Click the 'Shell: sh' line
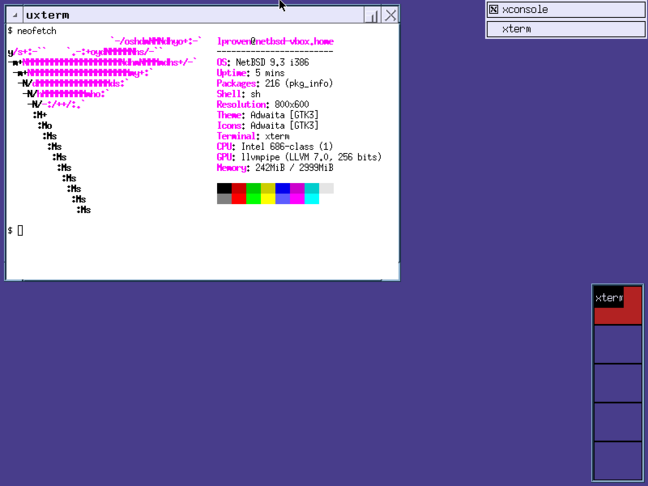The image size is (648, 486). (238, 94)
